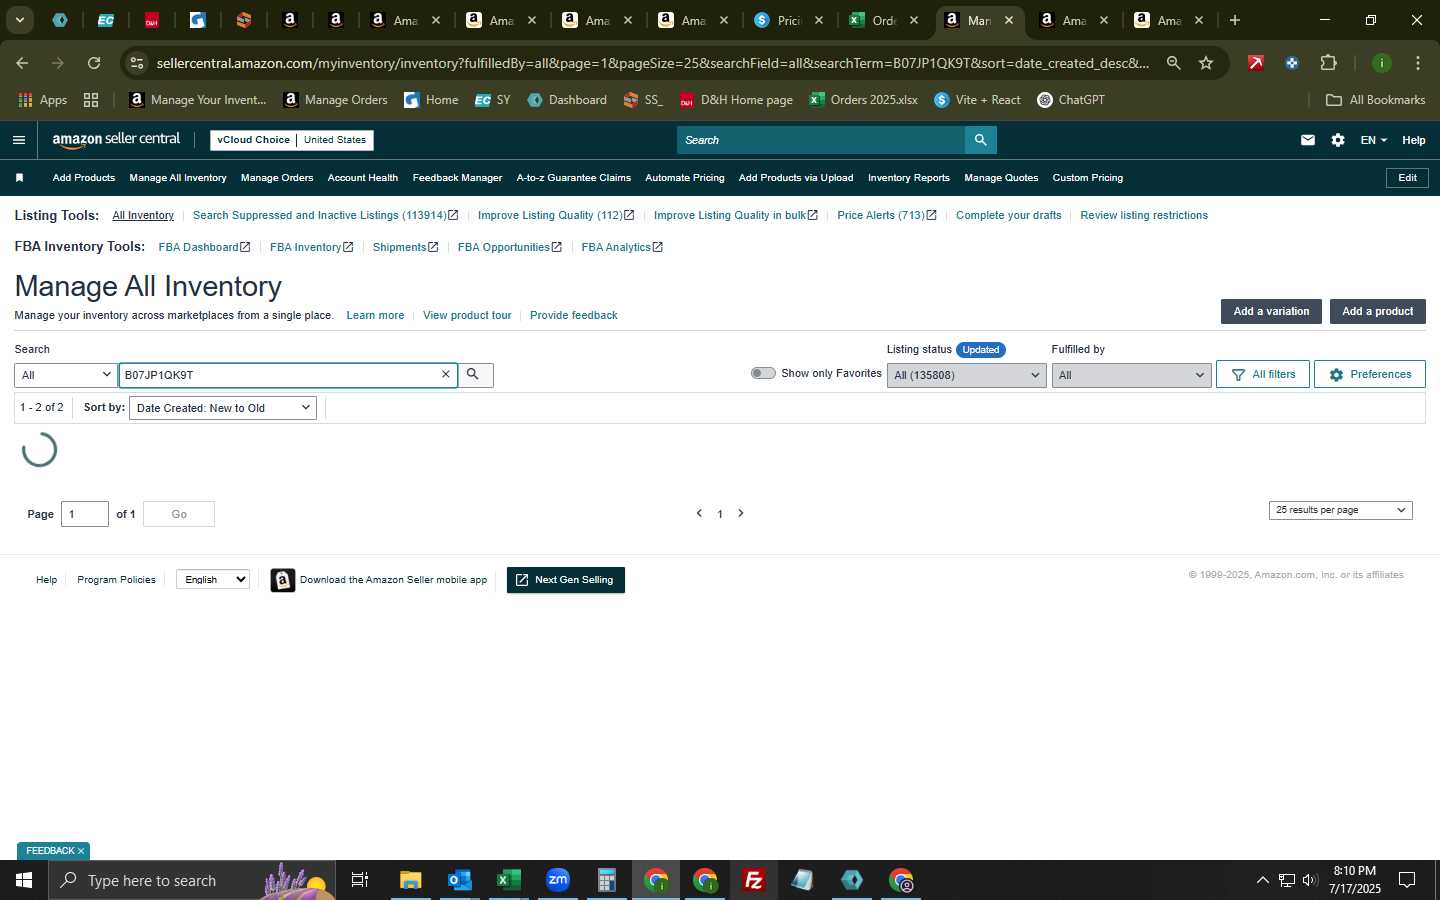Open Outlook from the taskbar
The width and height of the screenshot is (1440, 900).
click(459, 880)
